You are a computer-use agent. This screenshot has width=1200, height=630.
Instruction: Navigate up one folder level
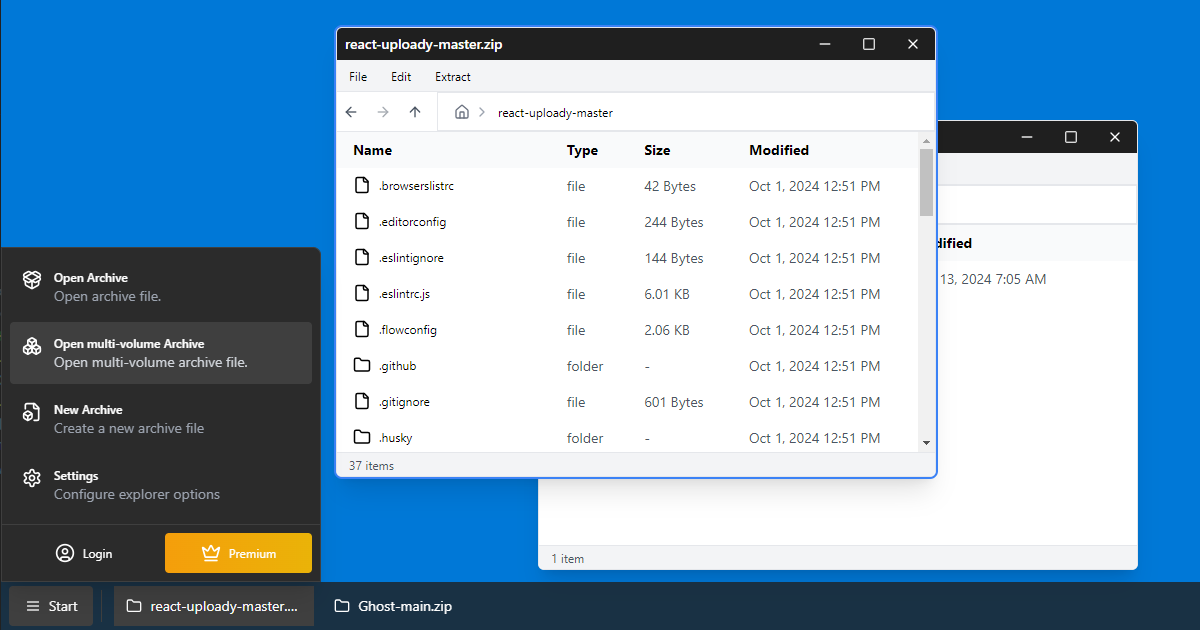click(415, 112)
